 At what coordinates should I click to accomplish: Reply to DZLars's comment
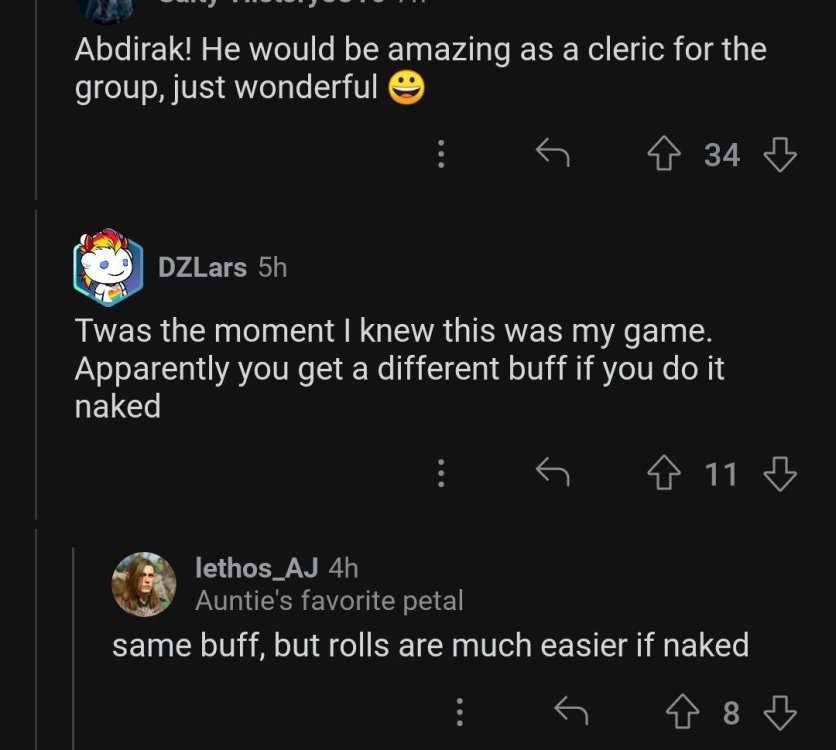tap(552, 472)
